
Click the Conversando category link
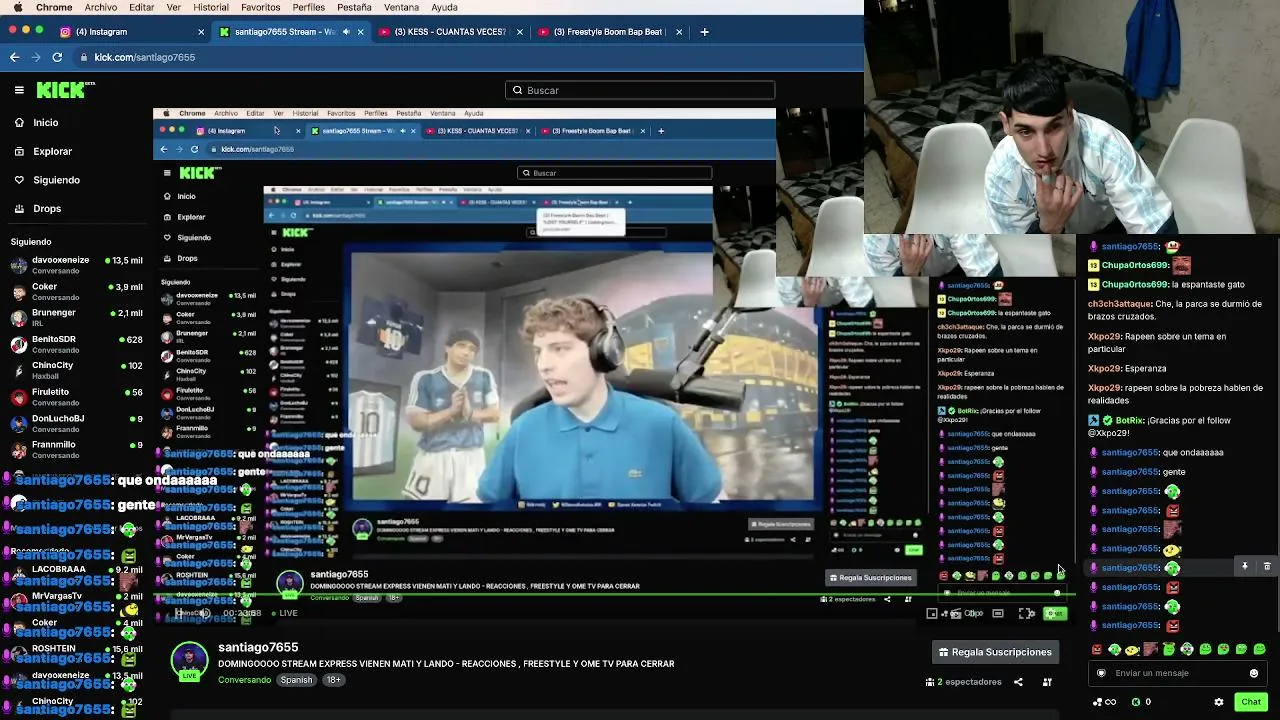pos(244,680)
